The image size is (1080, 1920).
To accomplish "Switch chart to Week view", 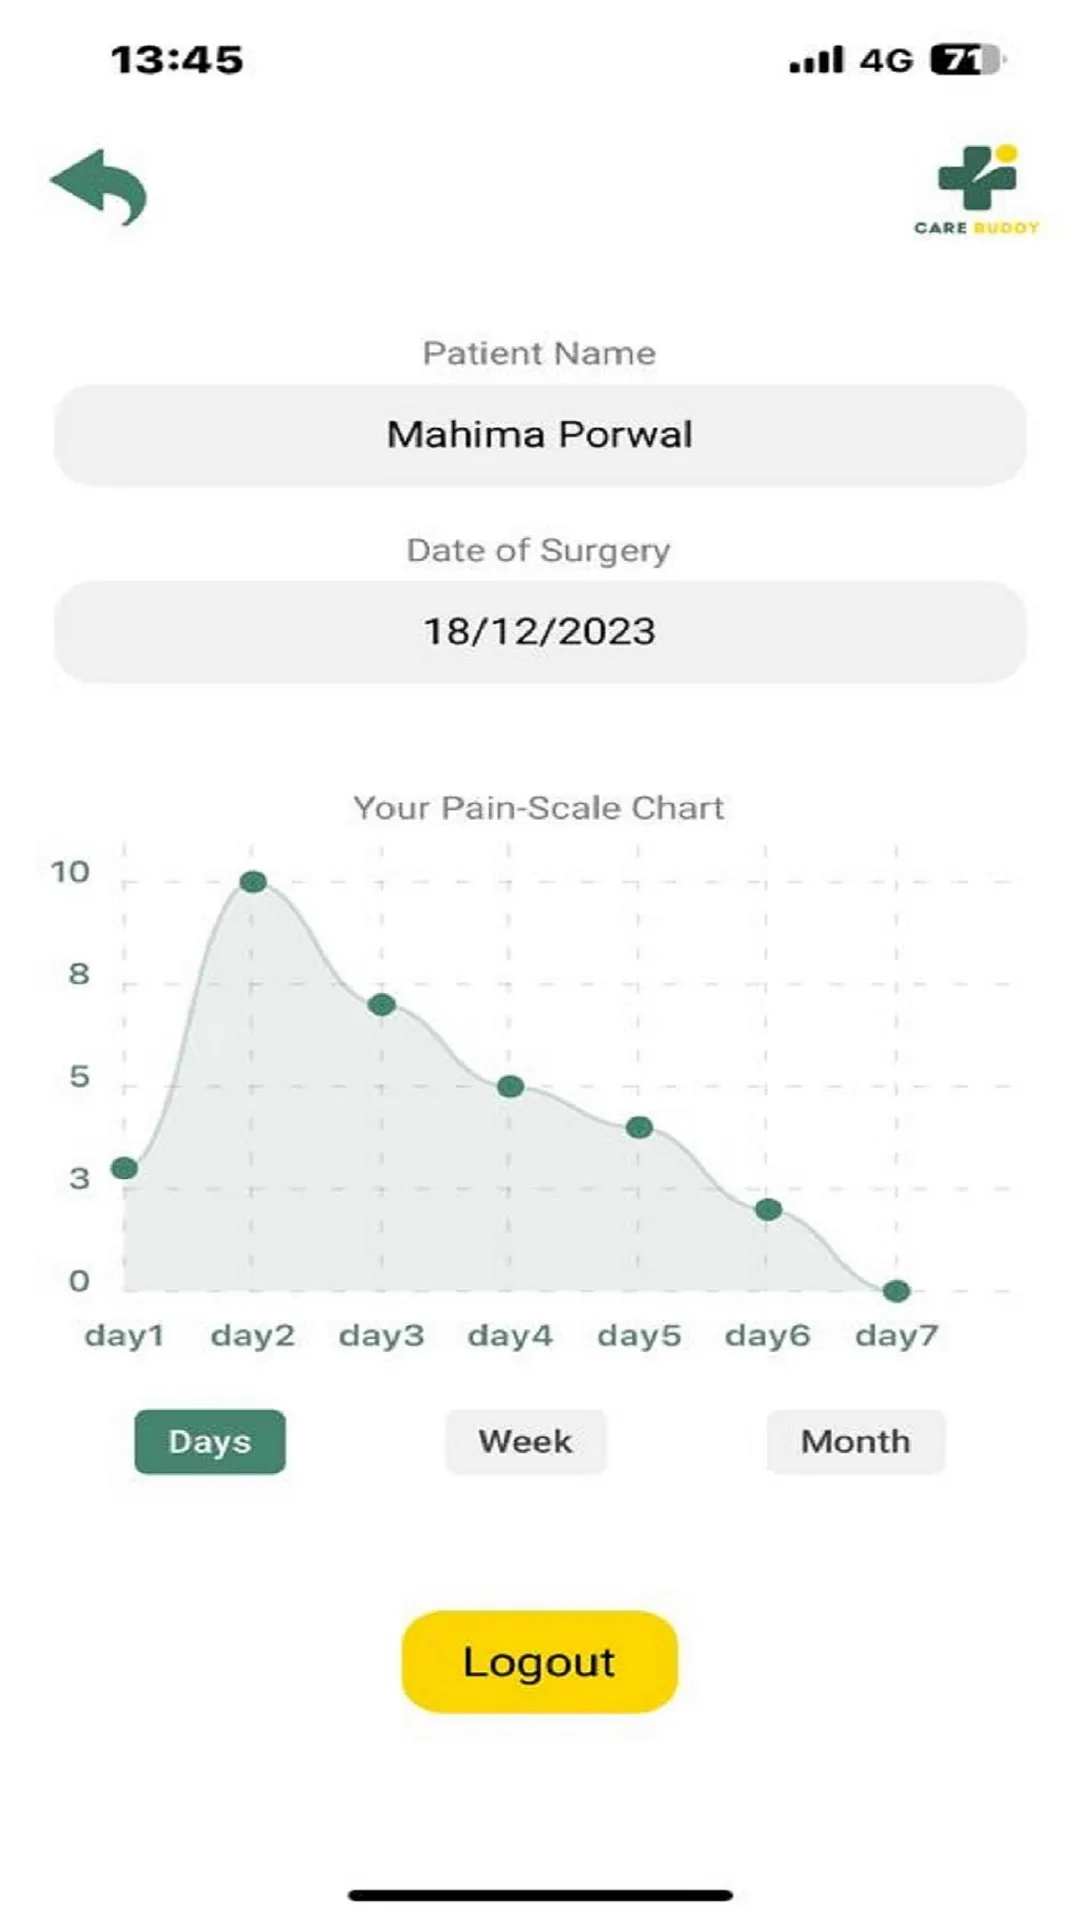I will pos(526,1442).
